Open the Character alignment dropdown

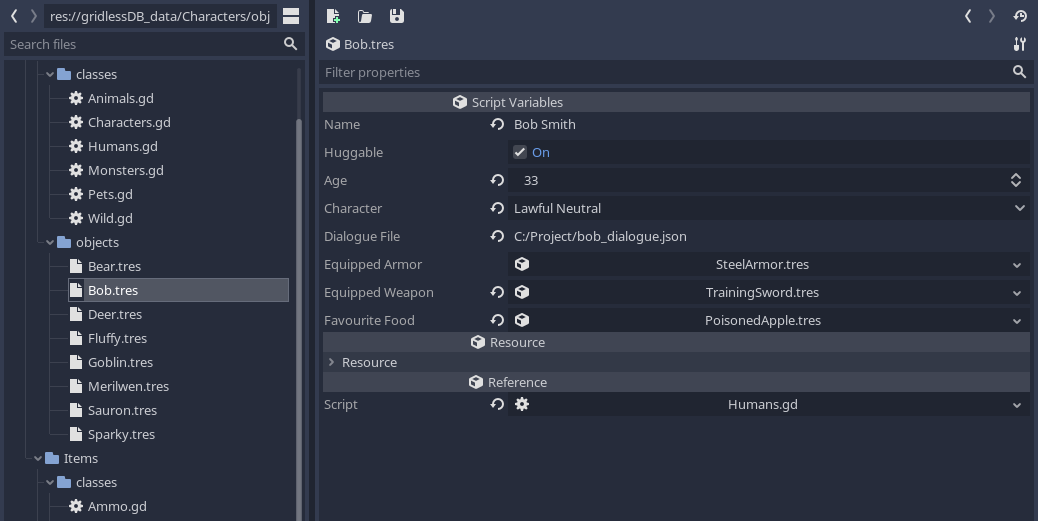(x=1019, y=209)
